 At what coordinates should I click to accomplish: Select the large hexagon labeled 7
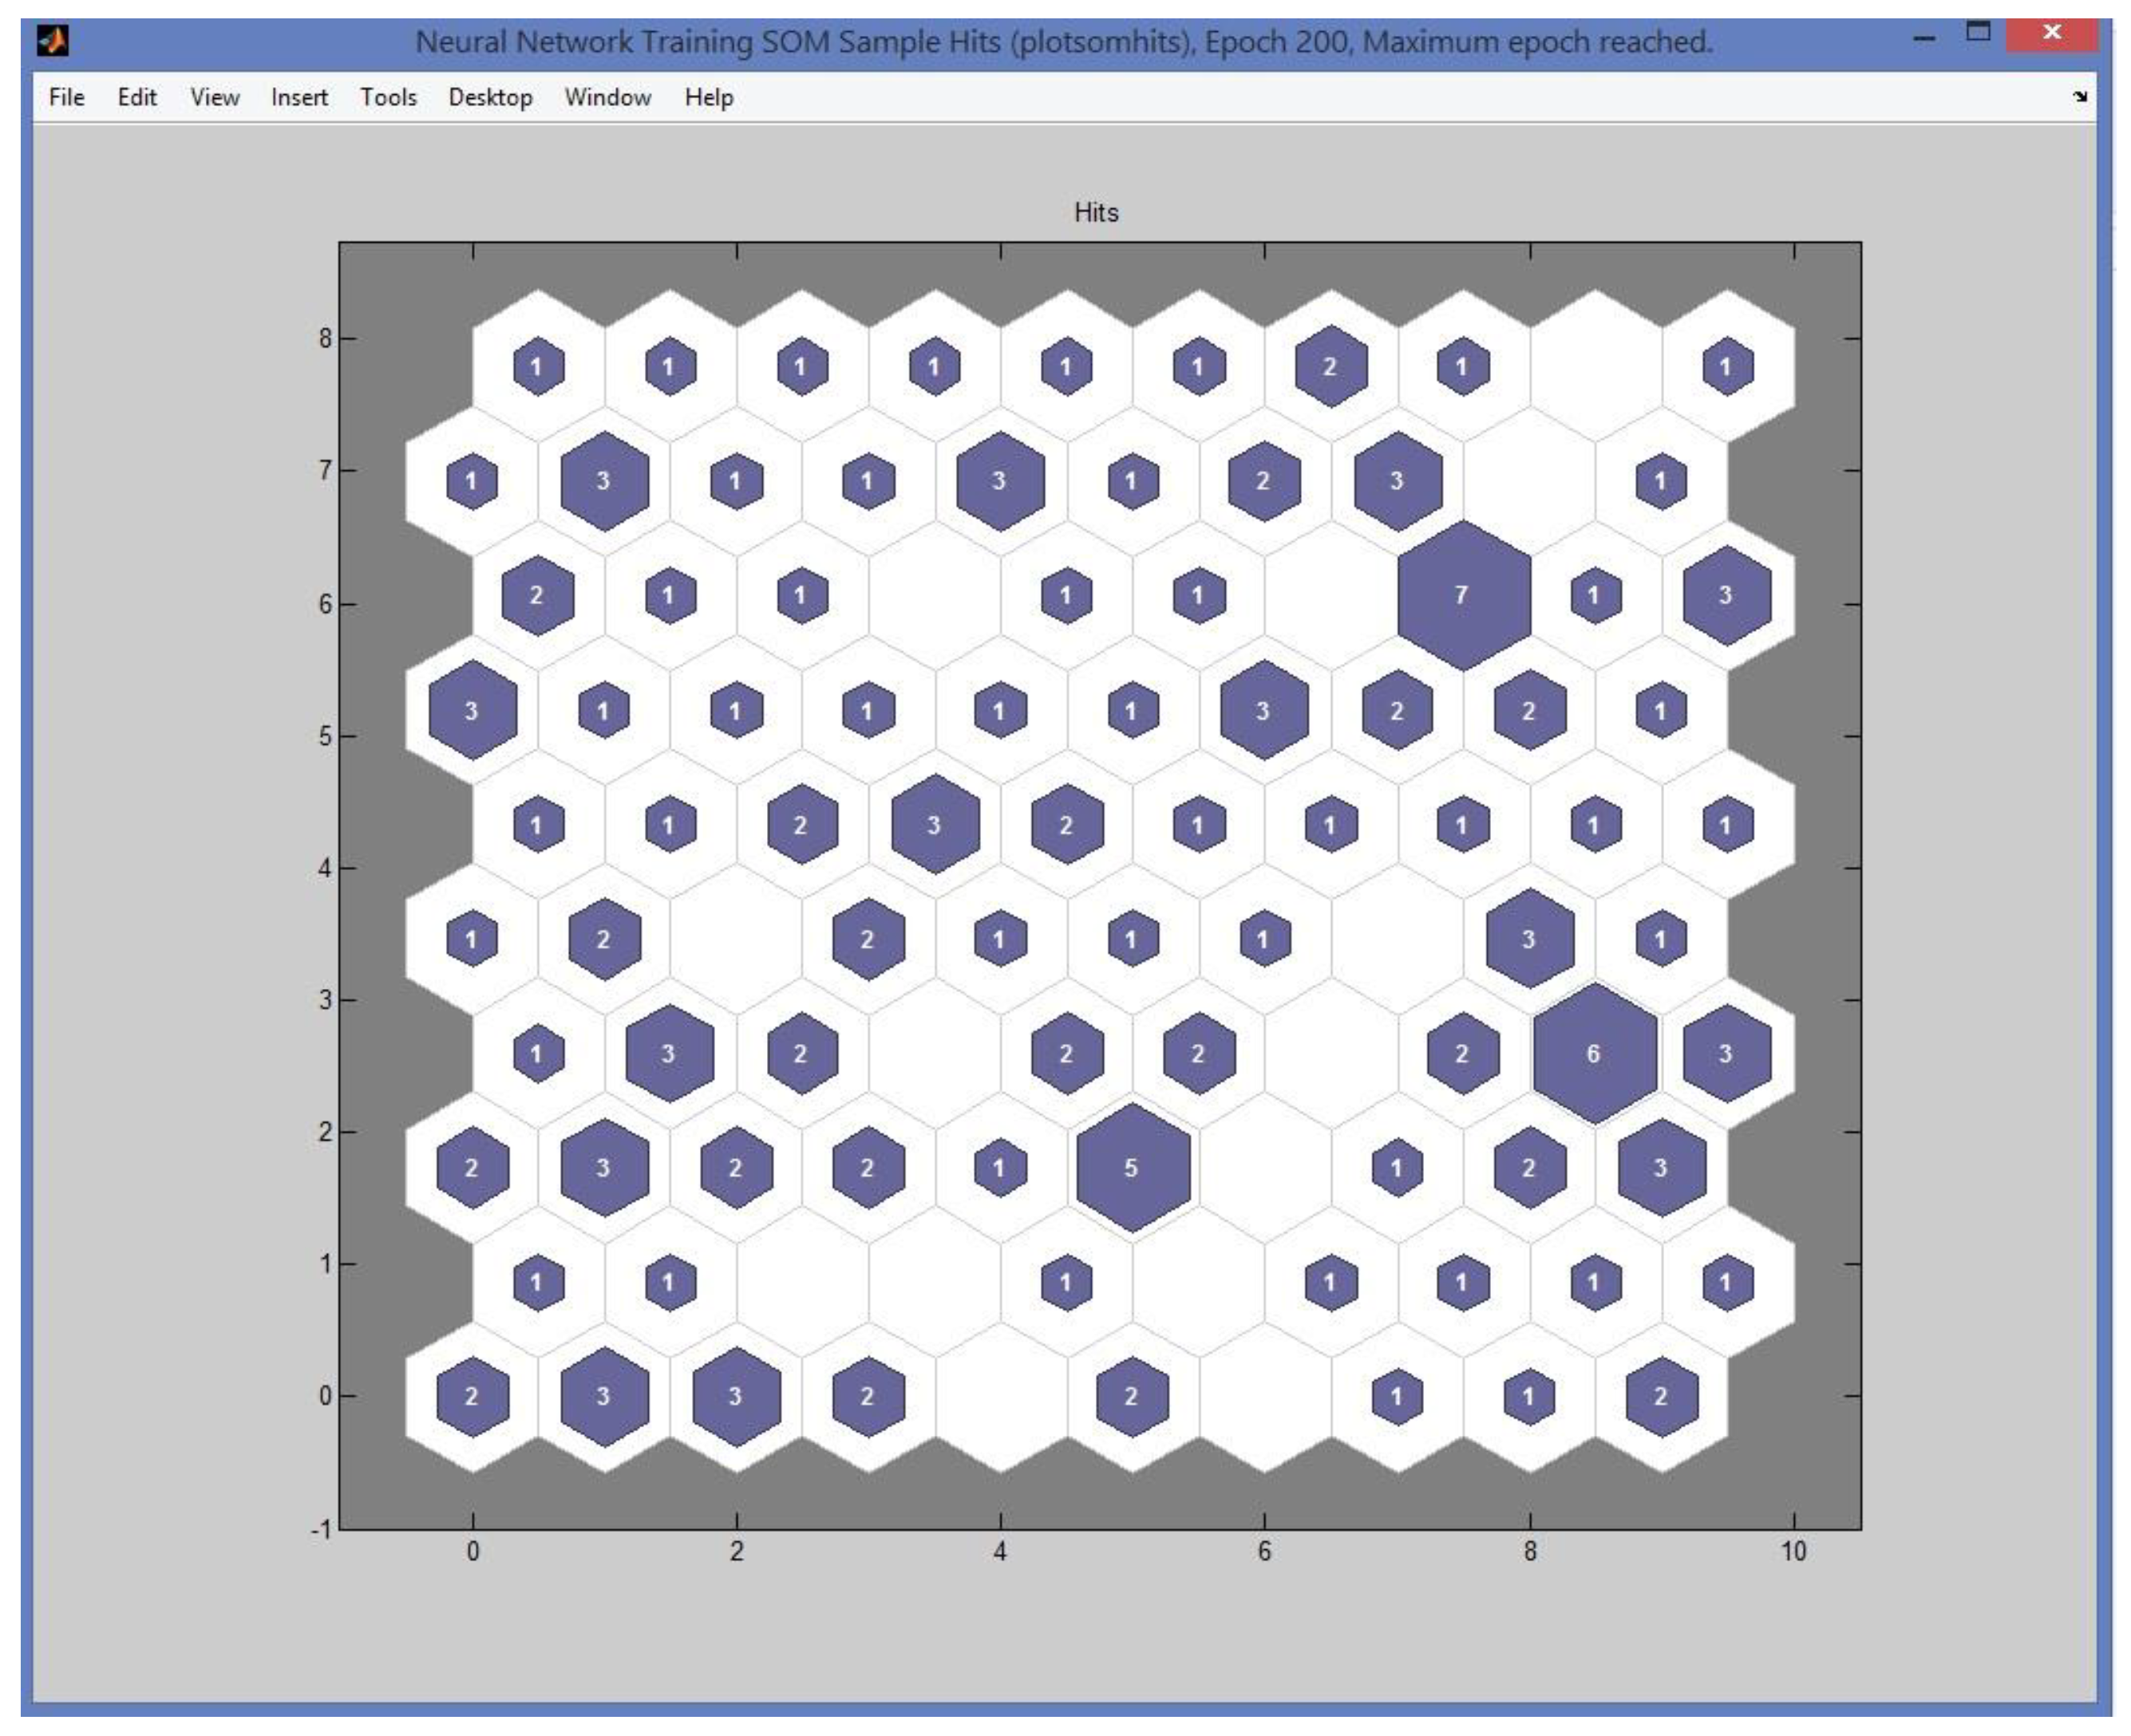click(1463, 596)
